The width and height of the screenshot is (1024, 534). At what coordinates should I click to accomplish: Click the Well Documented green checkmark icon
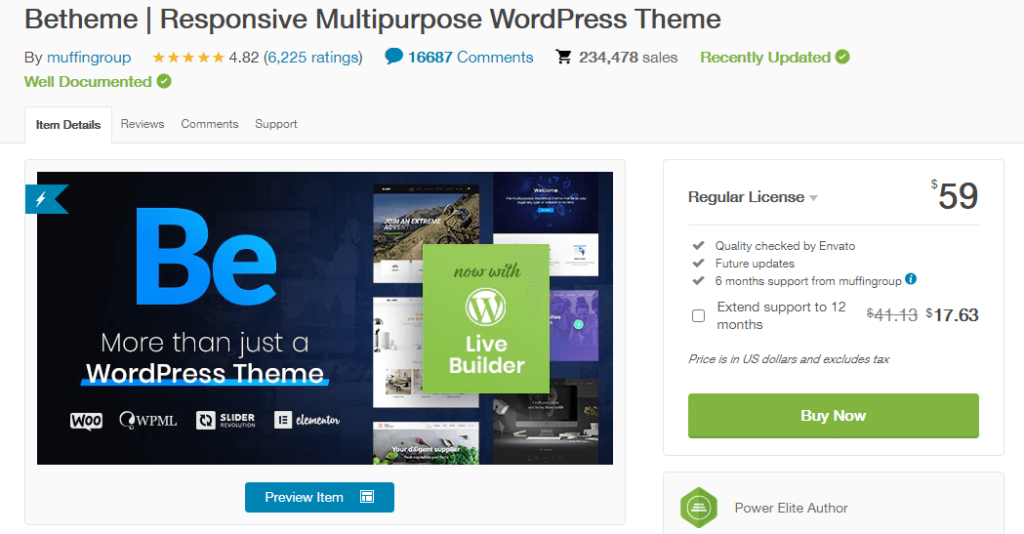pyautogui.click(x=164, y=82)
